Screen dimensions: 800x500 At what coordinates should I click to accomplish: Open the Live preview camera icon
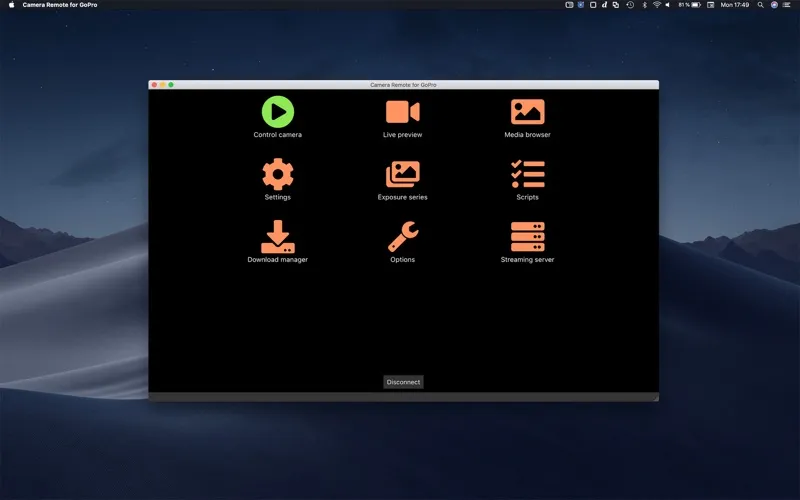click(403, 112)
